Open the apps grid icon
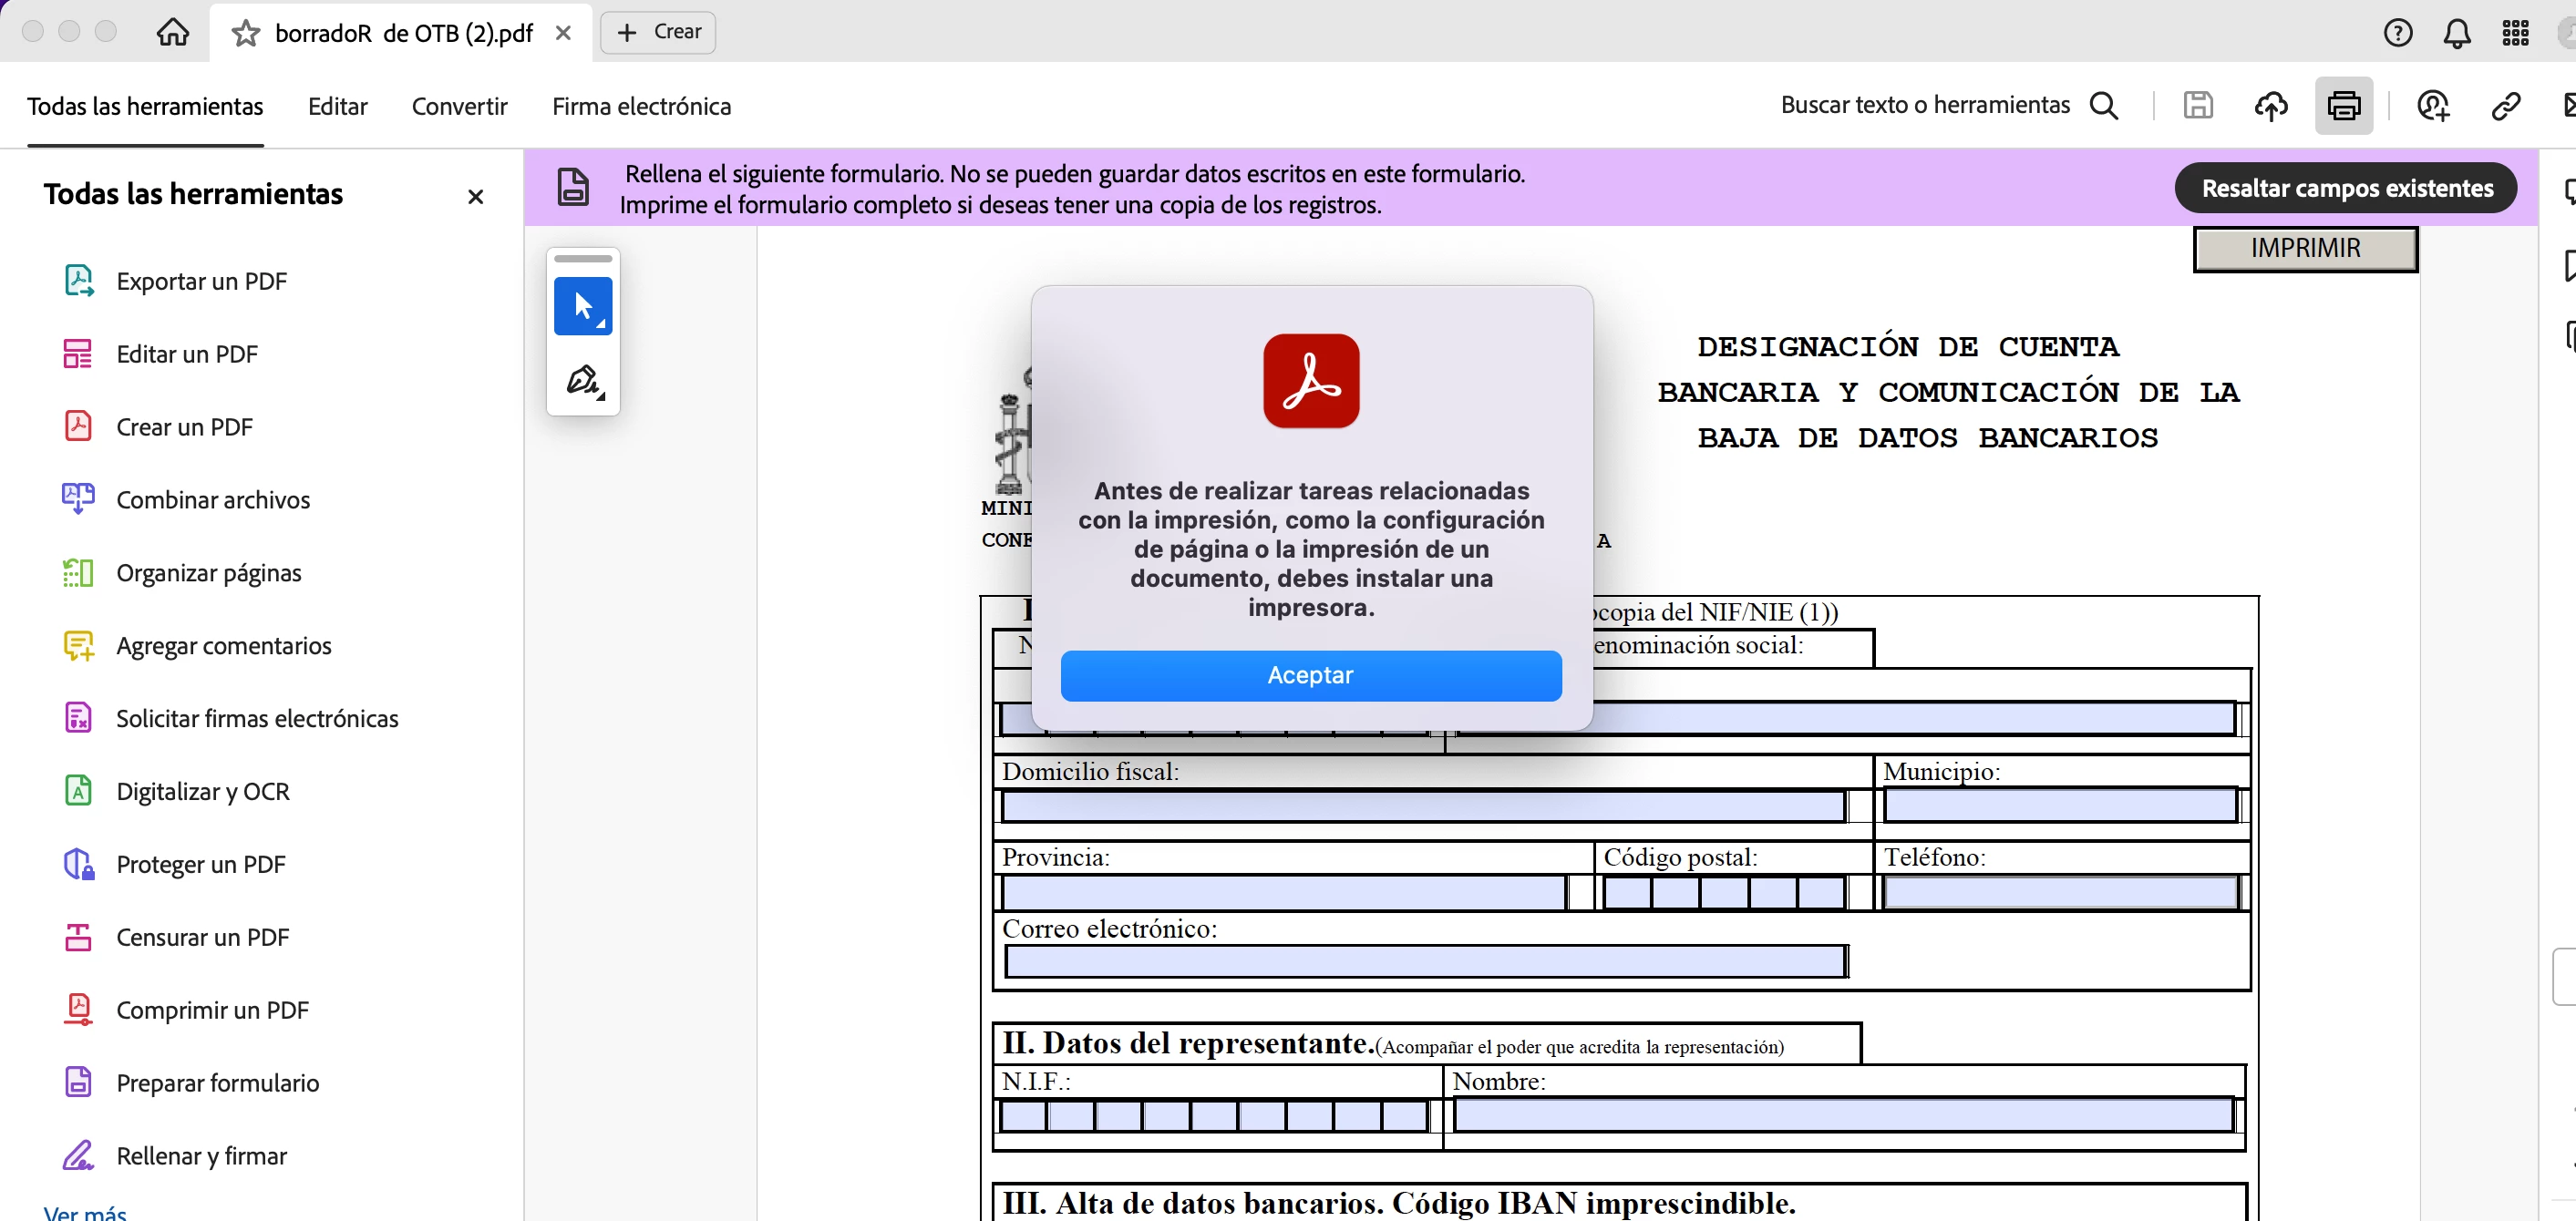2576x1221 pixels. click(x=2514, y=33)
